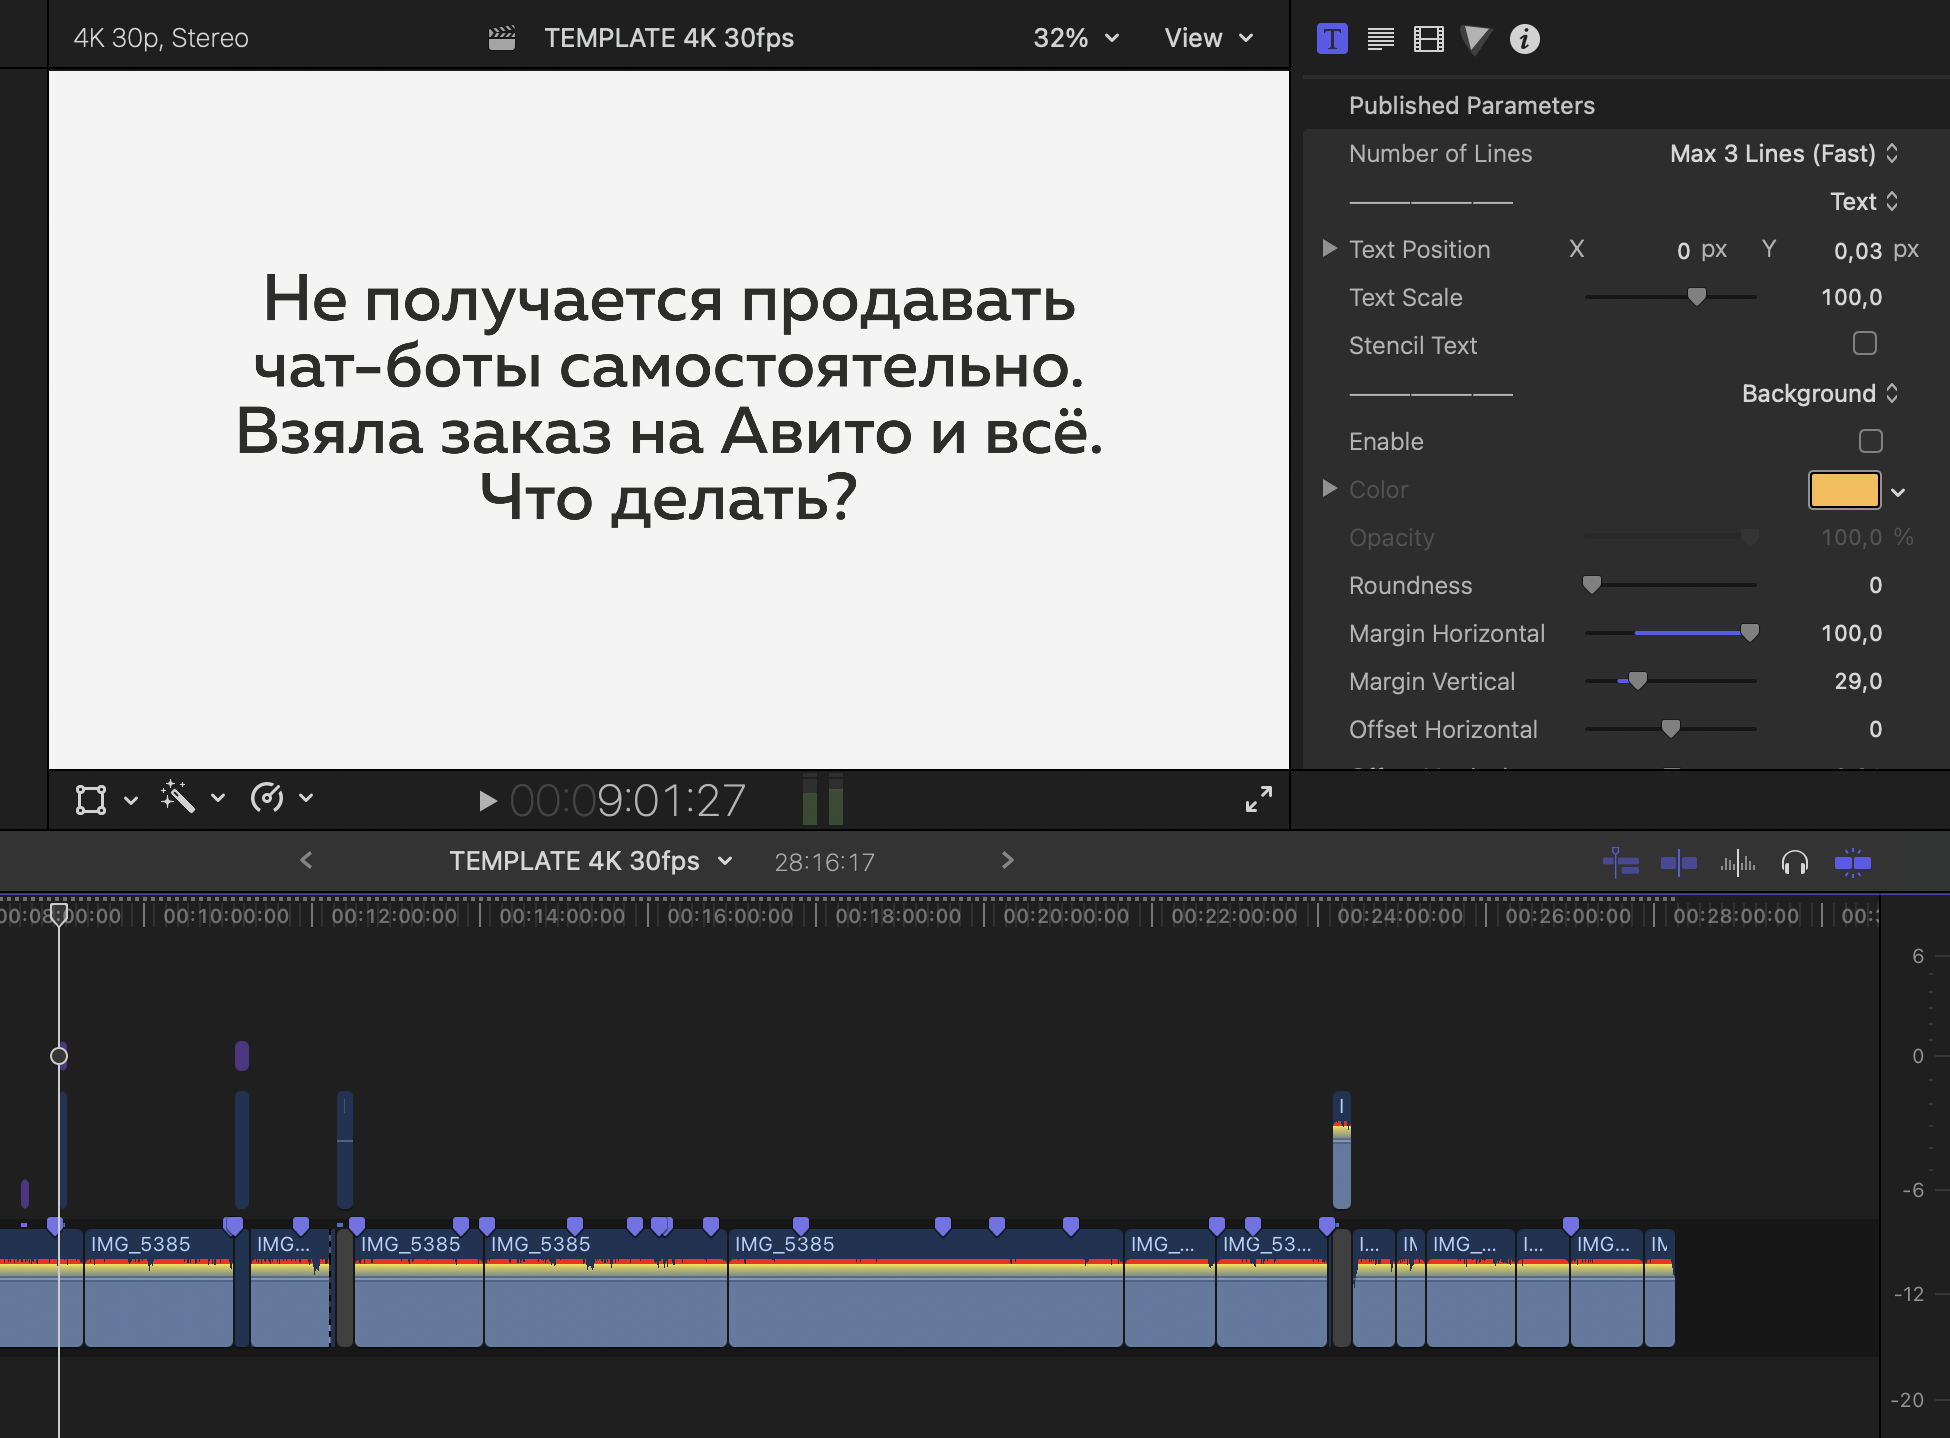Toggle the timeline snapping icon
1950x1438 pixels.
click(1853, 862)
